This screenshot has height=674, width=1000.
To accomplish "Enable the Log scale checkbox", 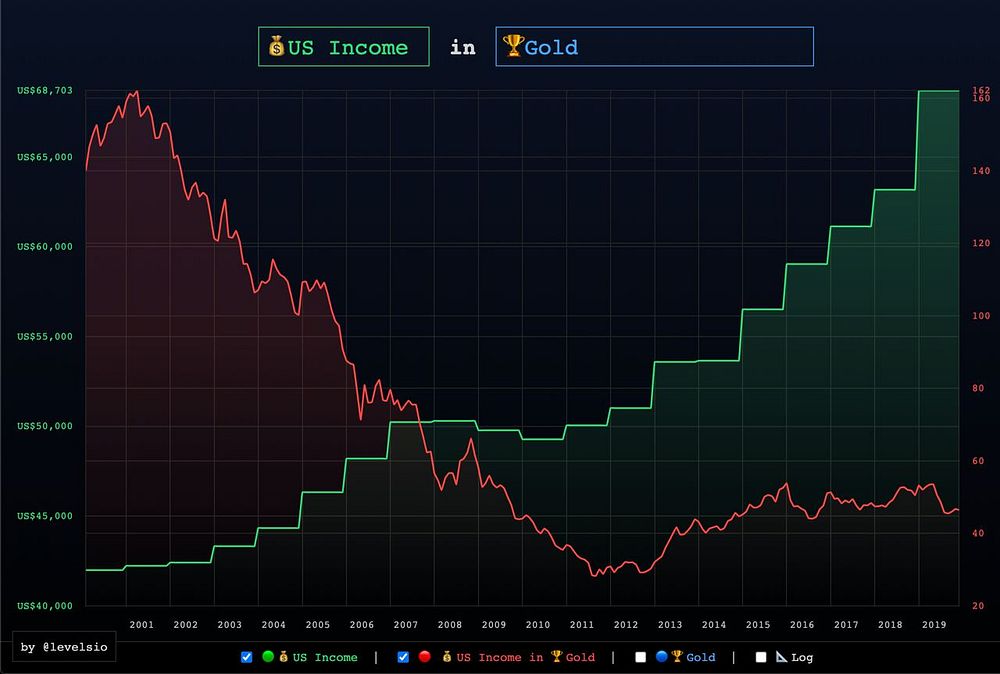I will pyautogui.click(x=761, y=657).
